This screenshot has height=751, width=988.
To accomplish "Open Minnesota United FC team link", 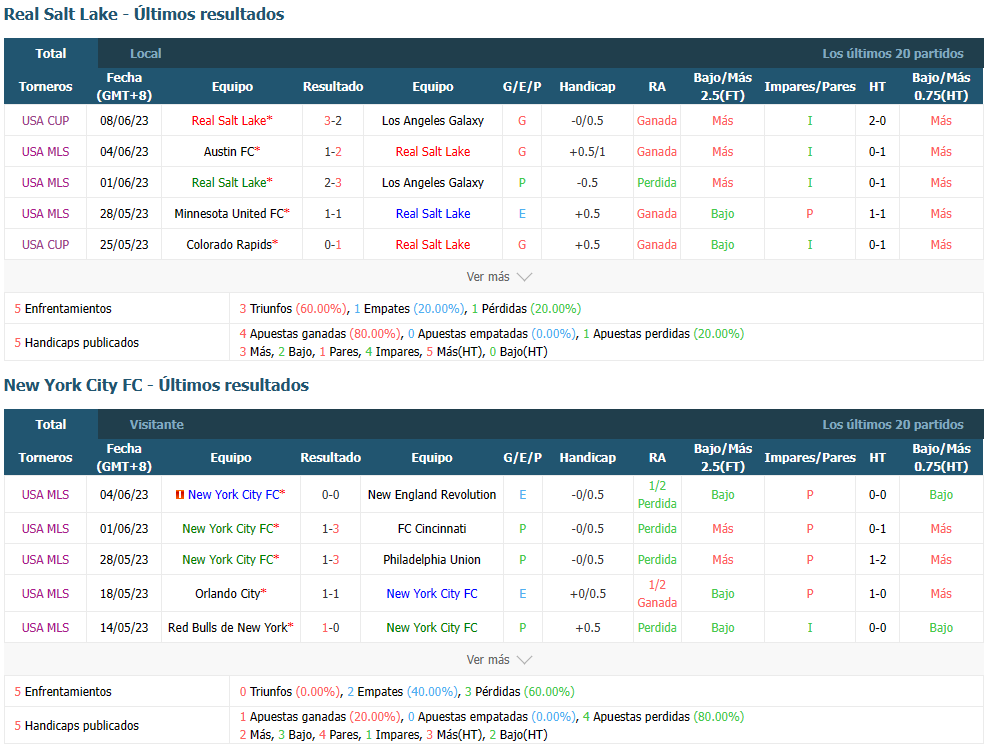I will [x=229, y=214].
